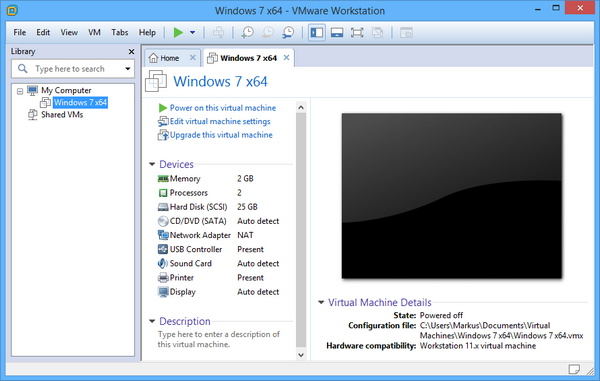600x381 pixels.
Task: Close the Windows 7 x64 tab
Action: click(286, 57)
